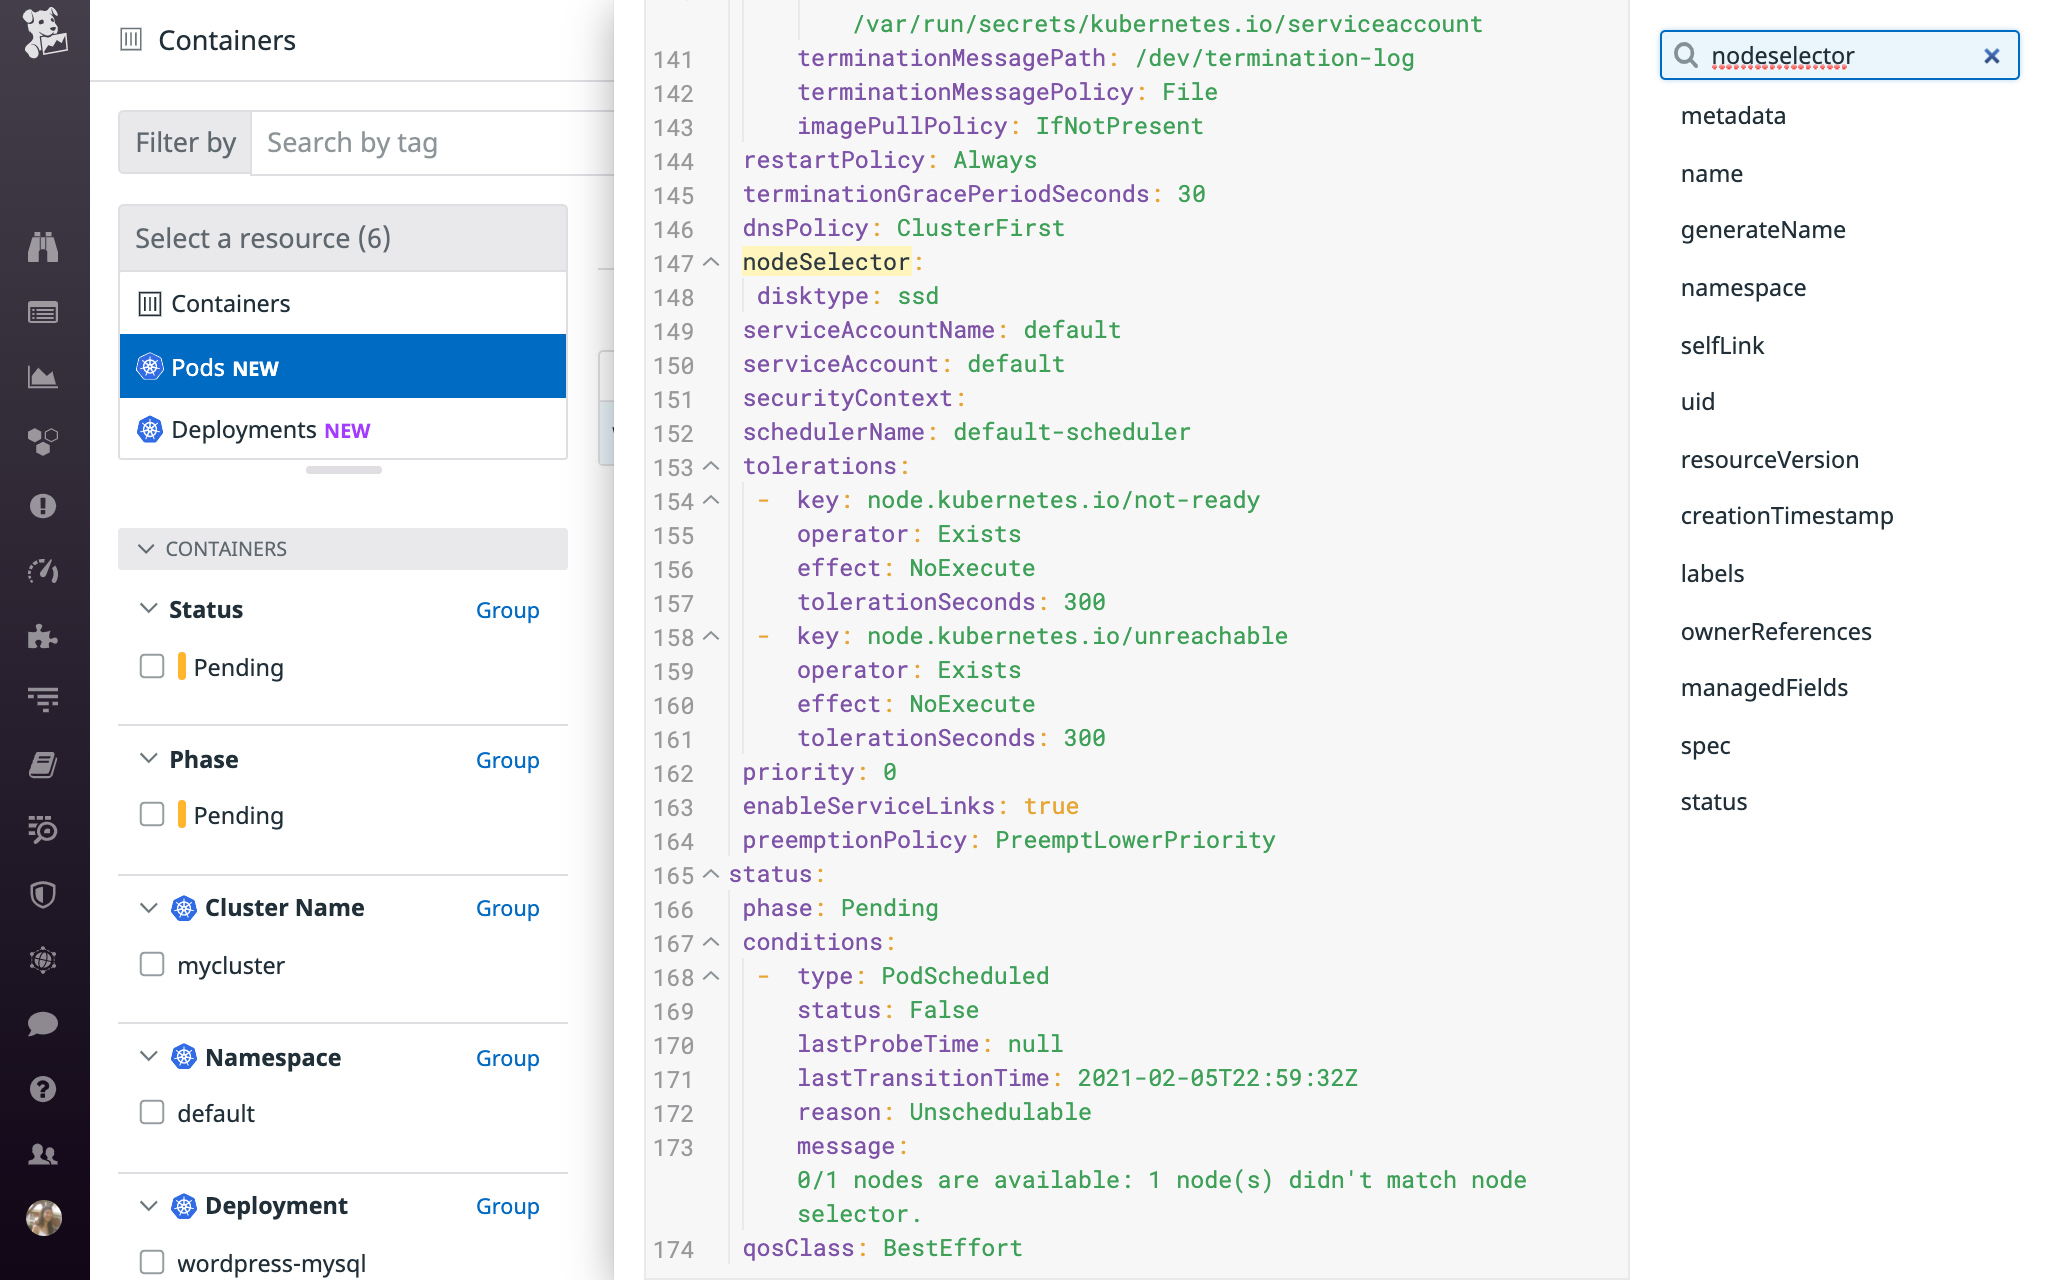Open the Notebooks icon in the sidebar
This screenshot has height=1280, width=2048.
[42, 764]
